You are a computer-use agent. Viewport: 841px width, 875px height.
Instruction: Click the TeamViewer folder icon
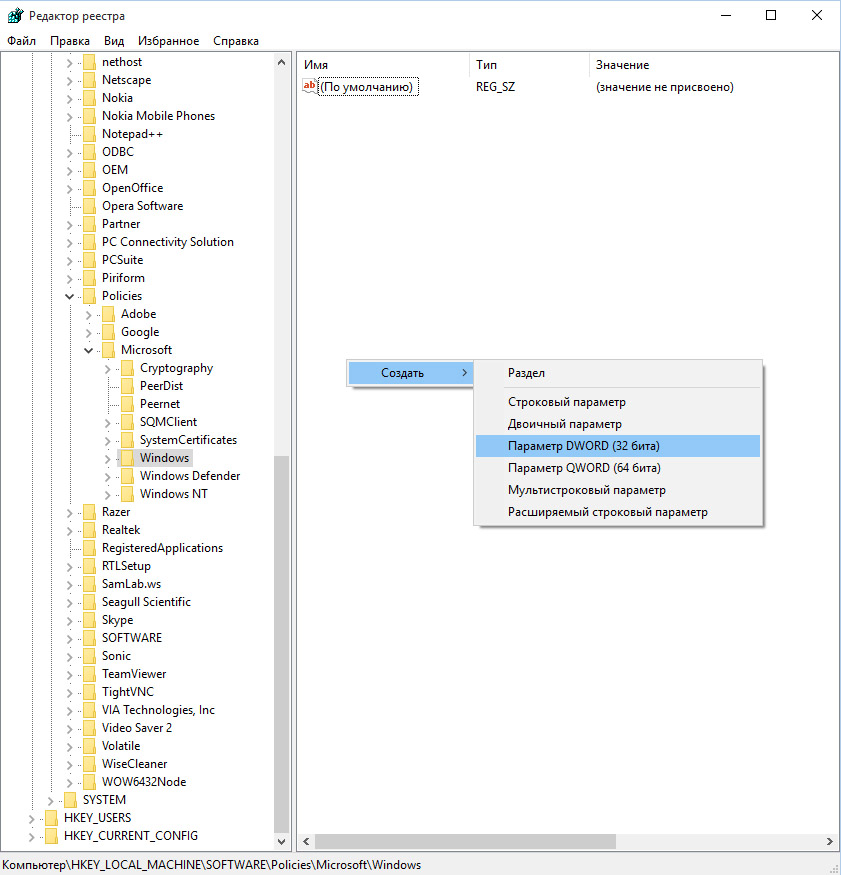point(89,674)
